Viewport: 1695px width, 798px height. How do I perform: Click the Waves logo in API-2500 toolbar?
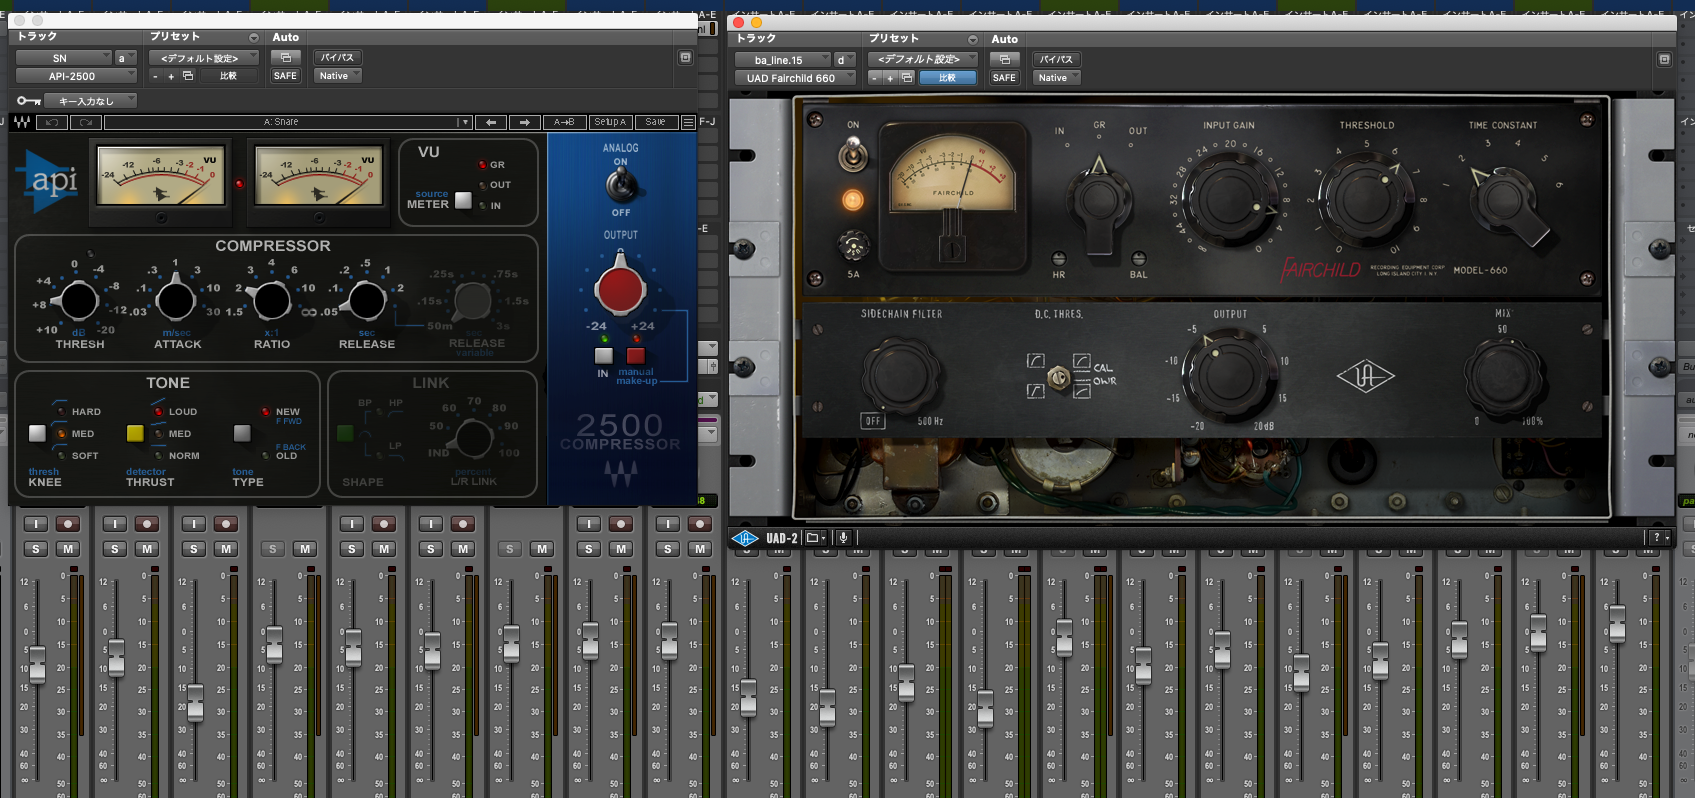[x=21, y=122]
